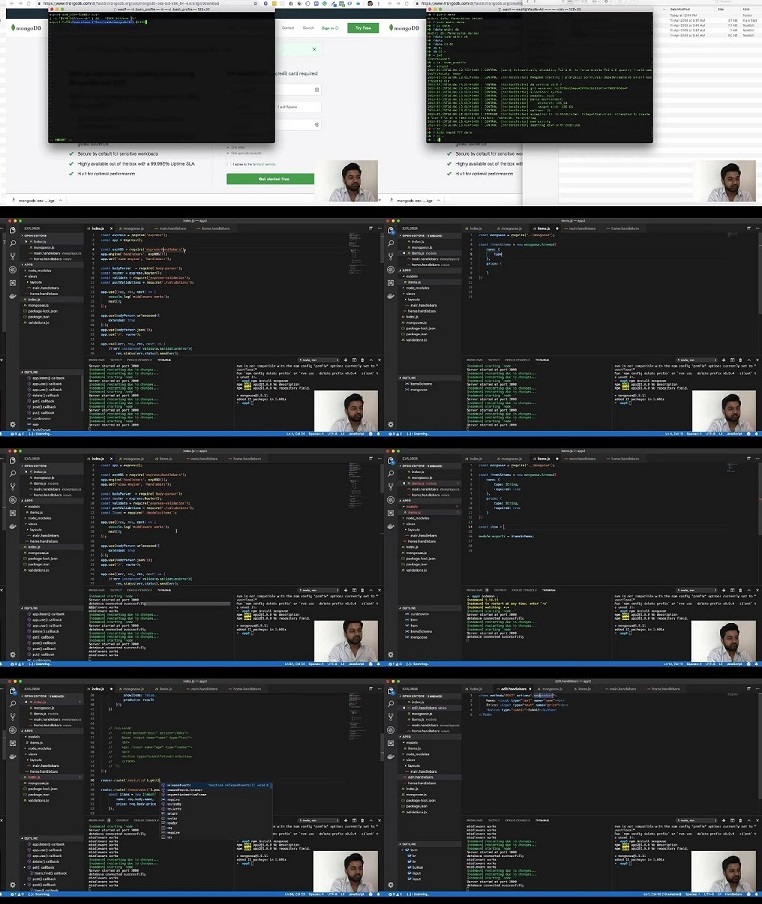
Task: Open the Sign In link in the top-left frame
Action: click(330, 28)
